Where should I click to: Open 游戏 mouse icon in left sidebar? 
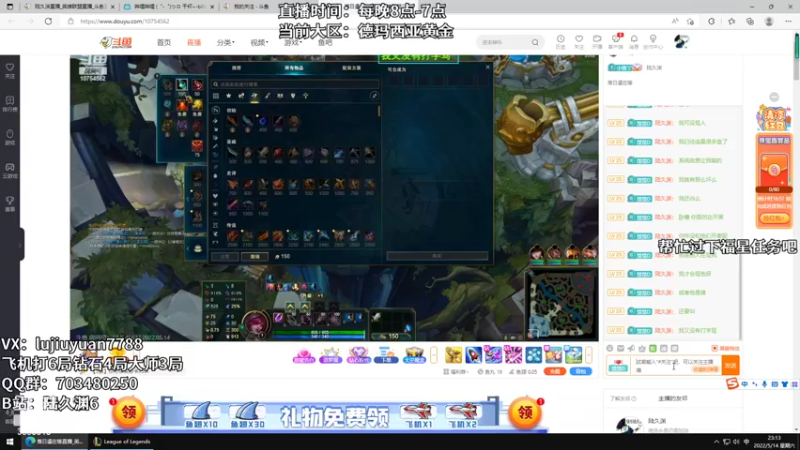click(x=10, y=137)
